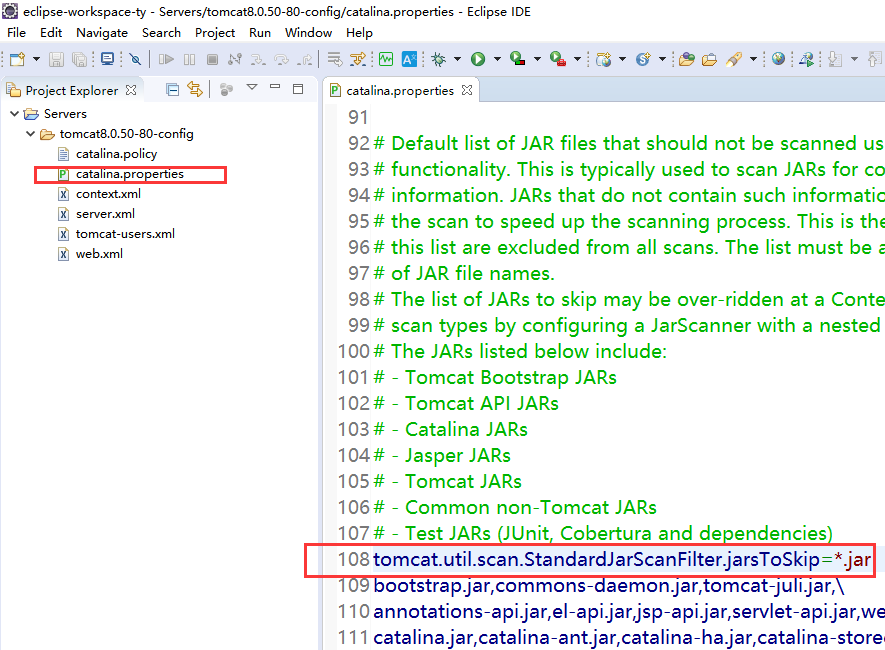Click the Save toolbar icon
Screen dimensions: 885x650
pyautogui.click(x=56, y=59)
